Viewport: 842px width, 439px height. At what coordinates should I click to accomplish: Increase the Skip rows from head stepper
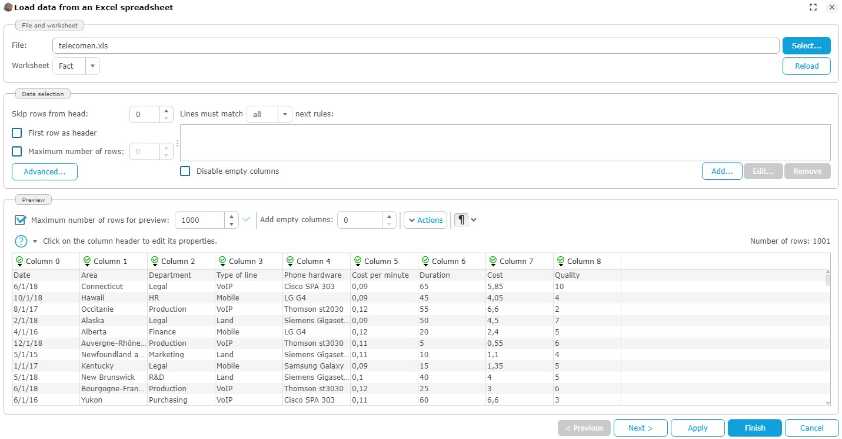tap(167, 110)
